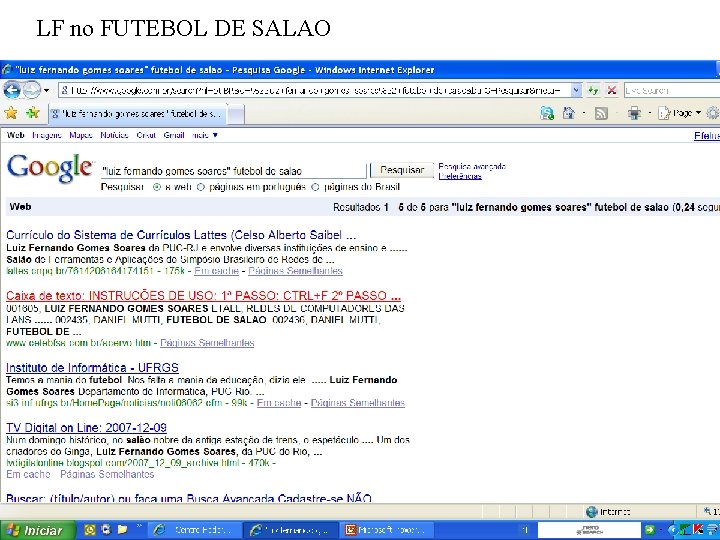
Task: Open the red 'Caixa de texto: INSTRUÇÕES DE USO' result
Action: coord(203,295)
